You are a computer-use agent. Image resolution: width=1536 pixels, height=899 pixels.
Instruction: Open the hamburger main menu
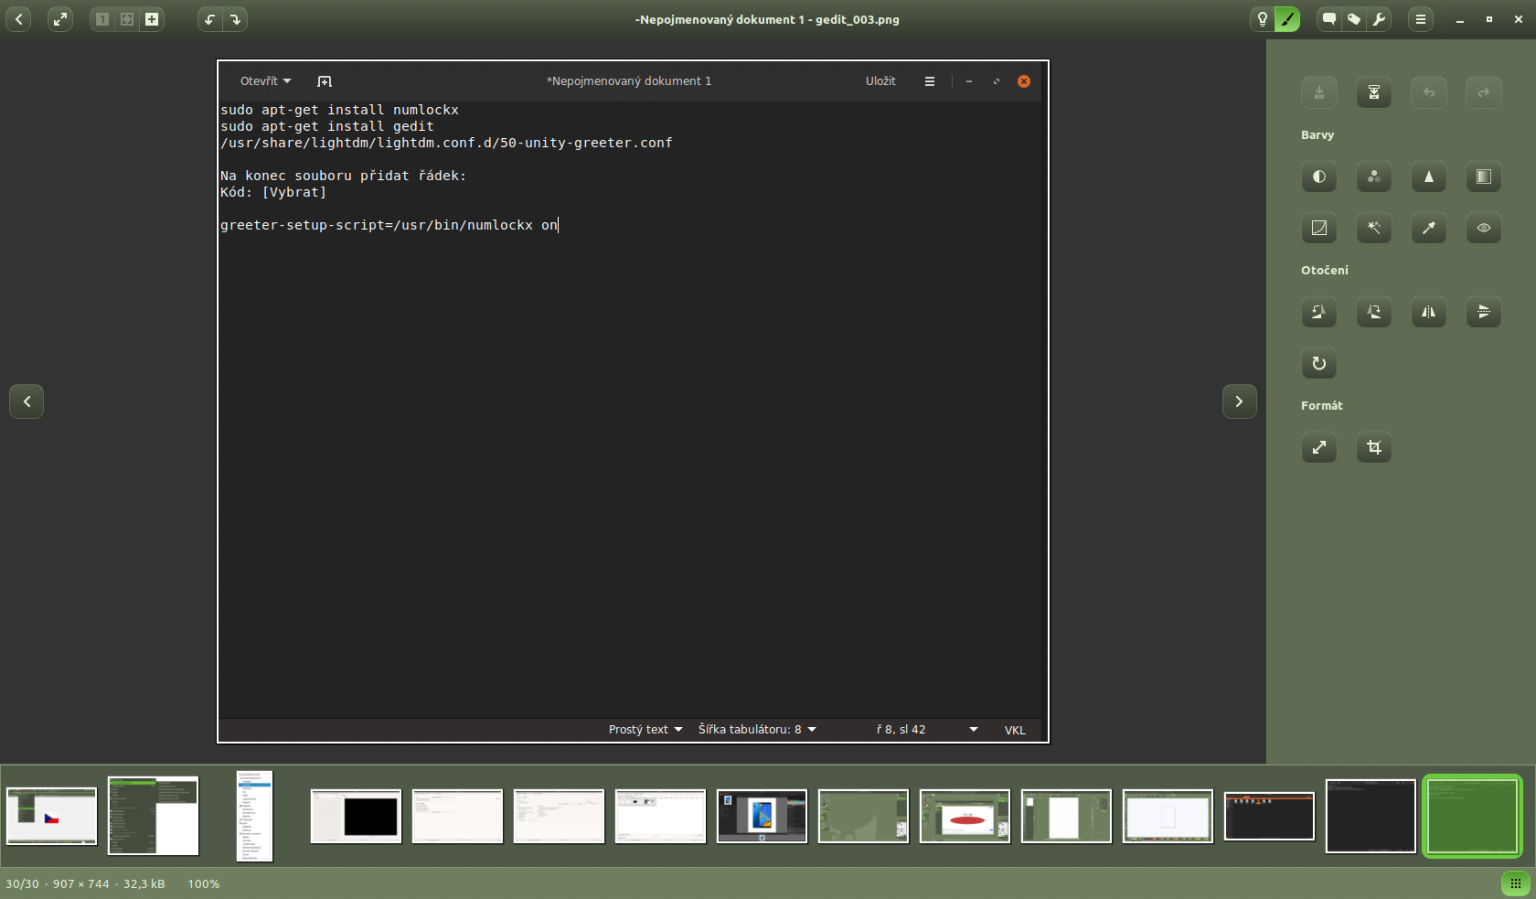[x=1420, y=19]
